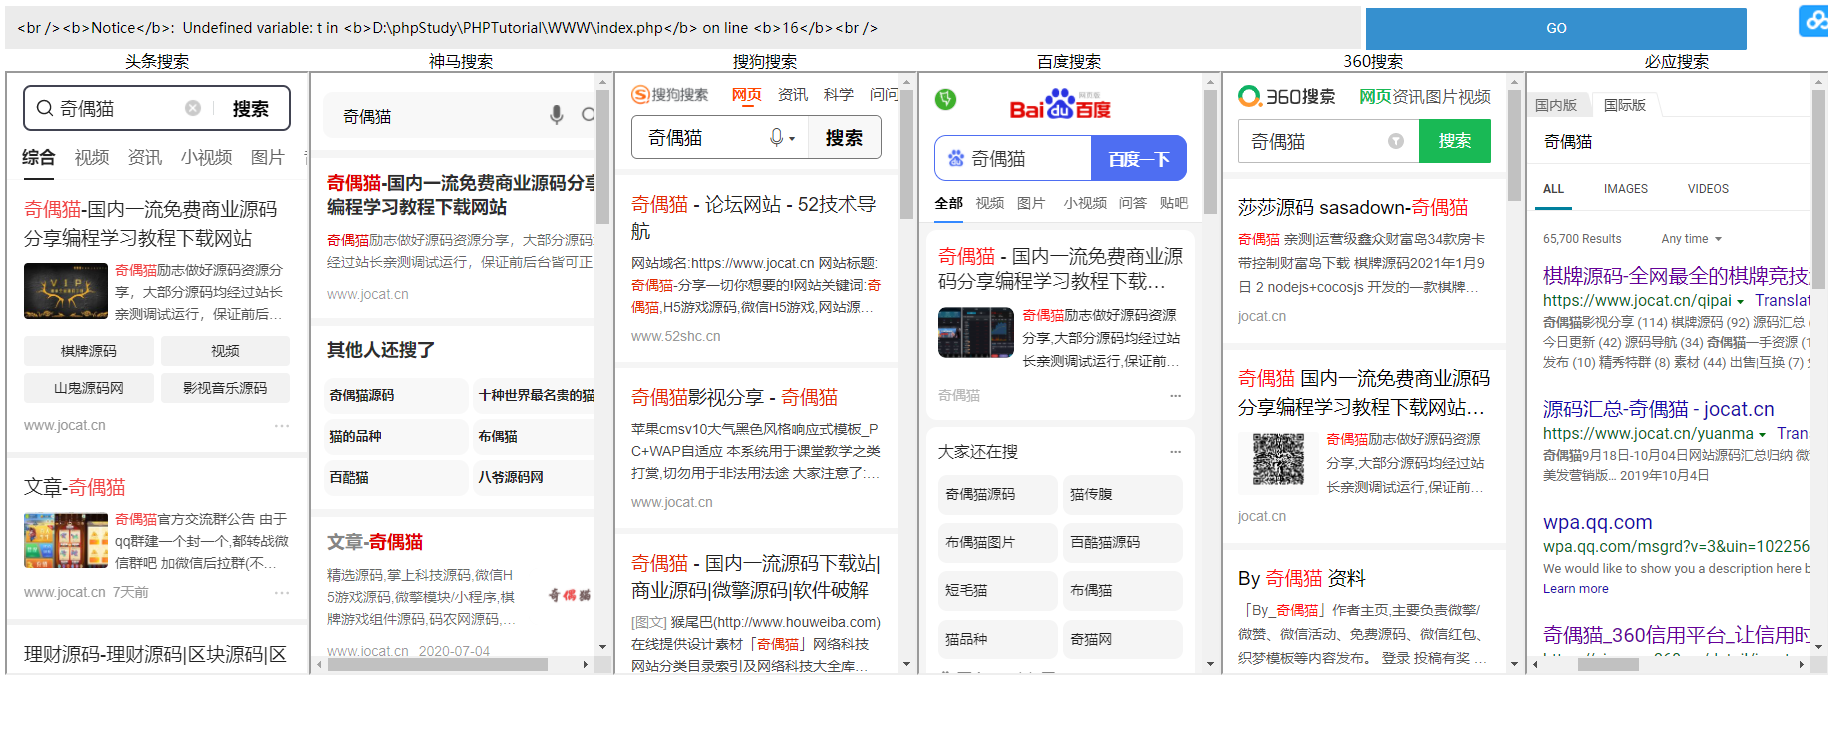1828x751 pixels.
Task: Click the 搜狗 panel scrollbar down arrow
Action: 906,663
